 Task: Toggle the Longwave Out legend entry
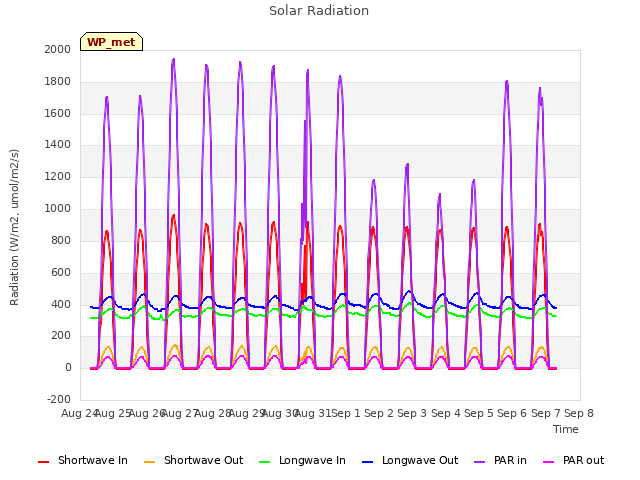pos(410,460)
